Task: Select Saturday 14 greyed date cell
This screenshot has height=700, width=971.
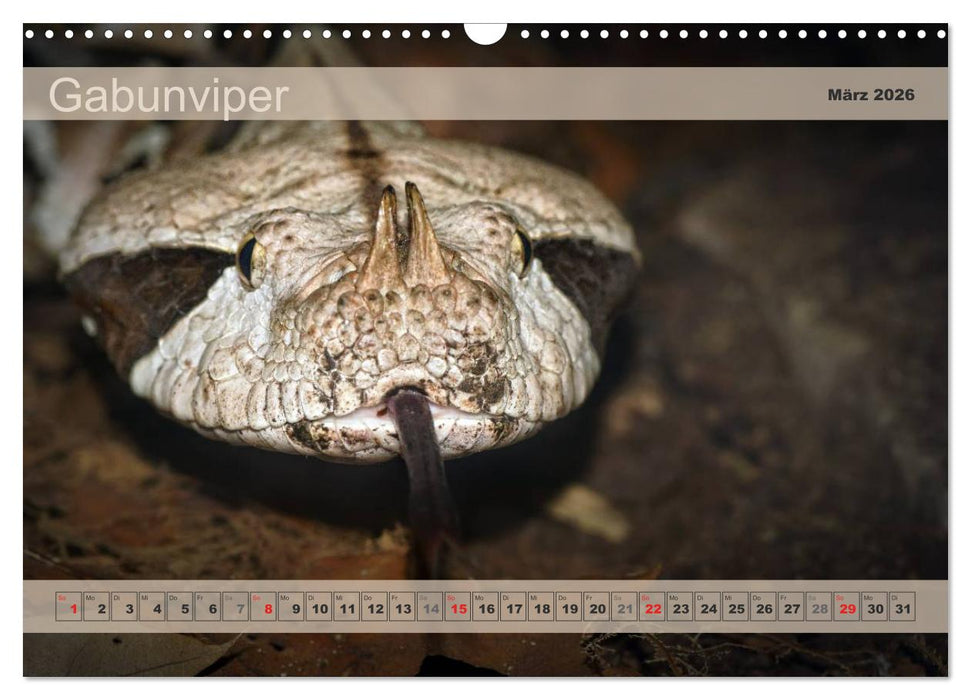Action: point(430,607)
